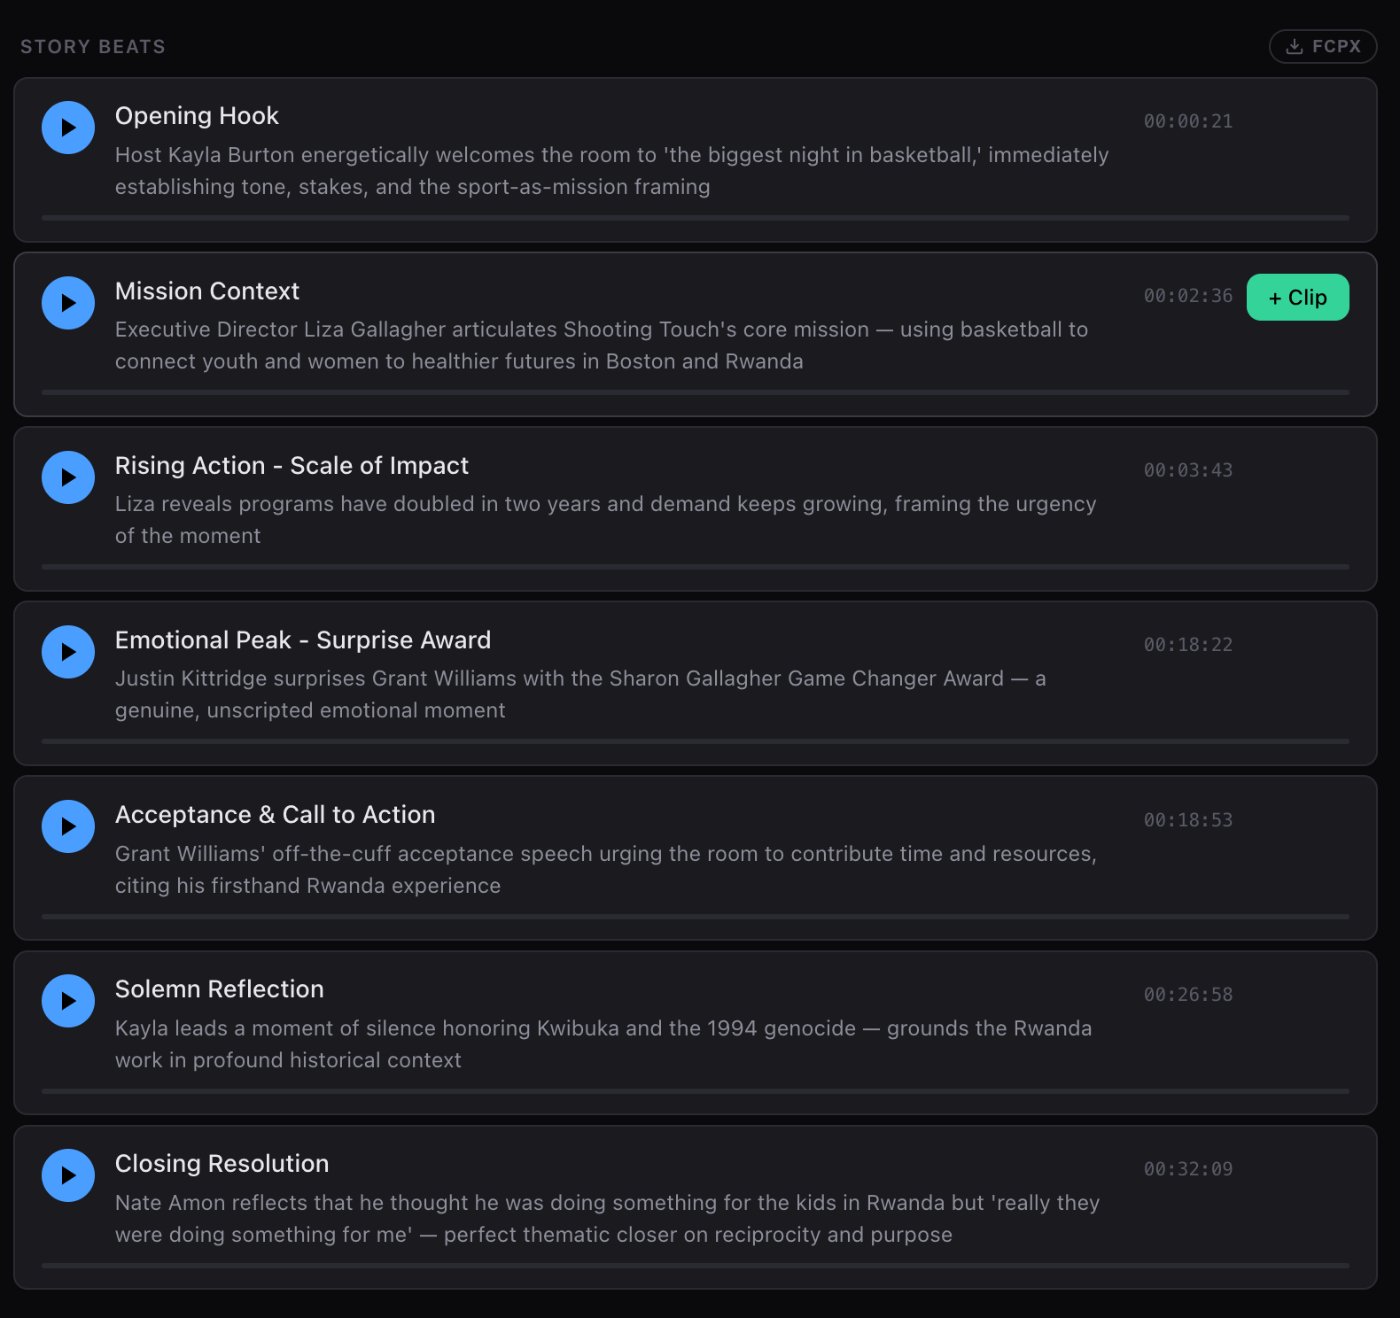Play the Emotional Peak Surprise Award beat
The width and height of the screenshot is (1400, 1318).
click(x=68, y=652)
